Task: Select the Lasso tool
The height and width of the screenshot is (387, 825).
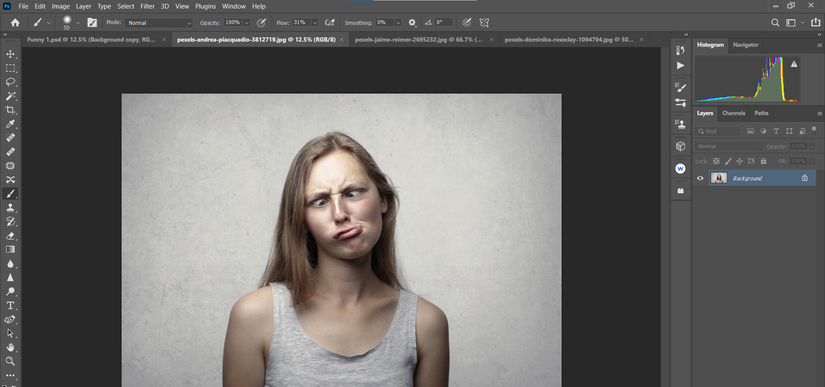Action: point(10,82)
